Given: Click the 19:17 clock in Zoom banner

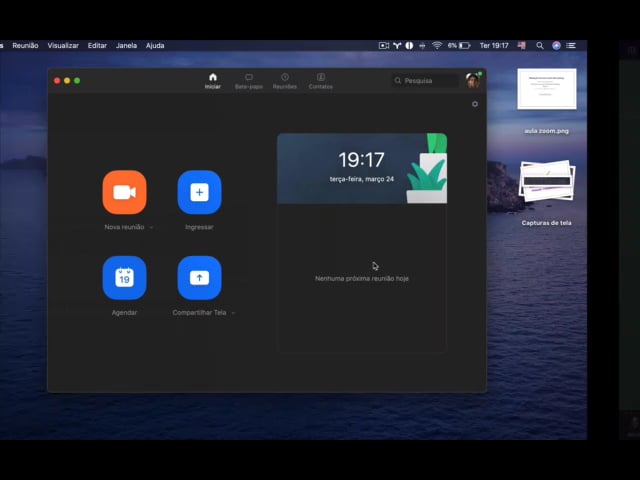Looking at the screenshot, I should click(x=362, y=160).
